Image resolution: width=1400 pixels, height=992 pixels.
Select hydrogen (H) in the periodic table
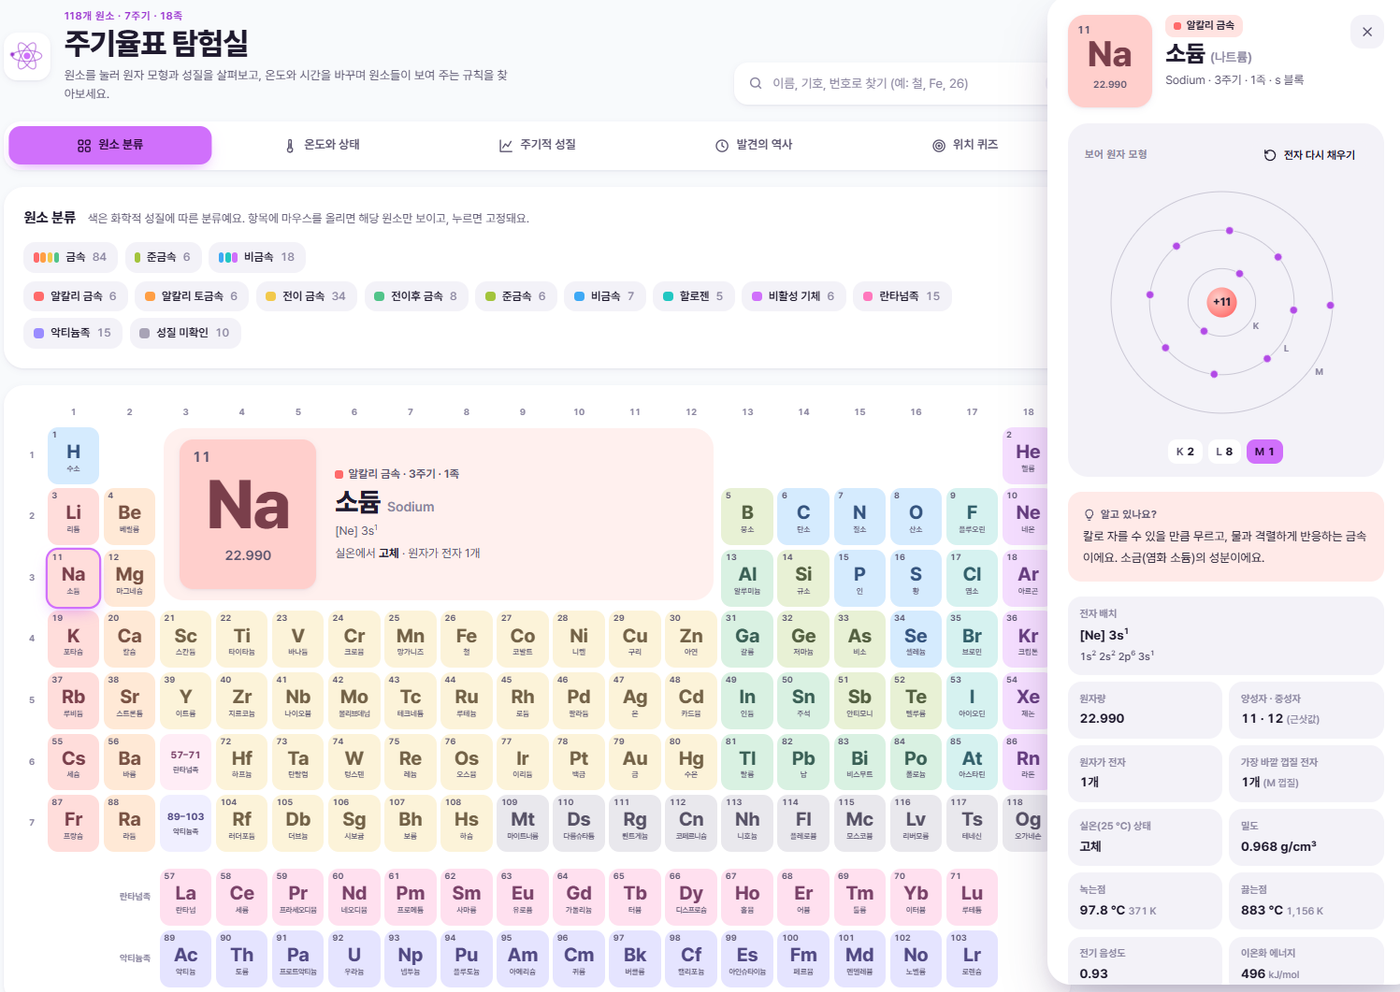[x=73, y=455]
